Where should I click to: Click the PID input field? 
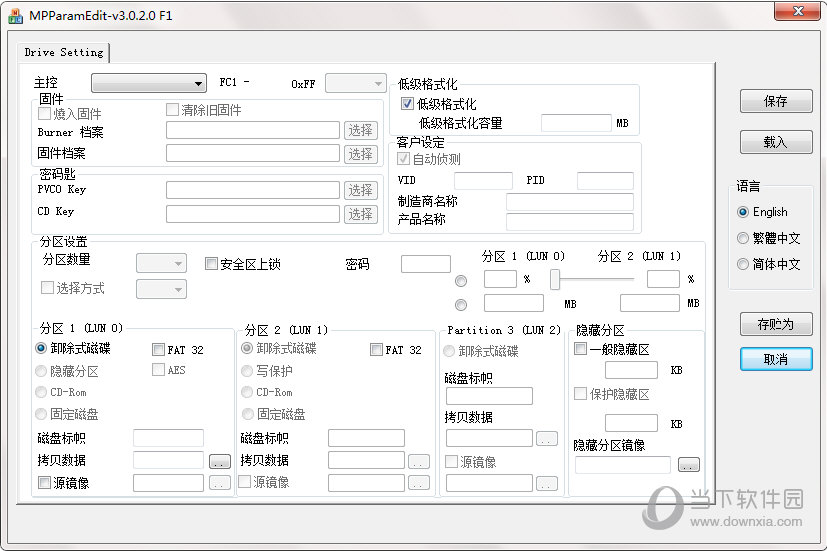(x=605, y=181)
